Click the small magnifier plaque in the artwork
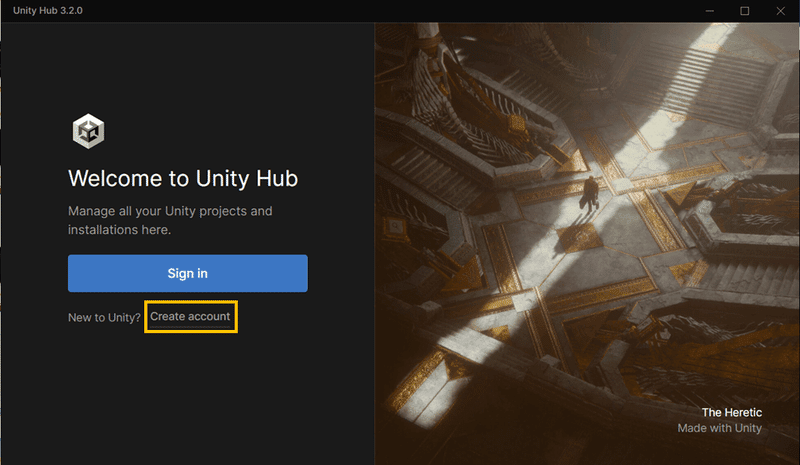Screen dimensions: 800x465 pos(395,226)
